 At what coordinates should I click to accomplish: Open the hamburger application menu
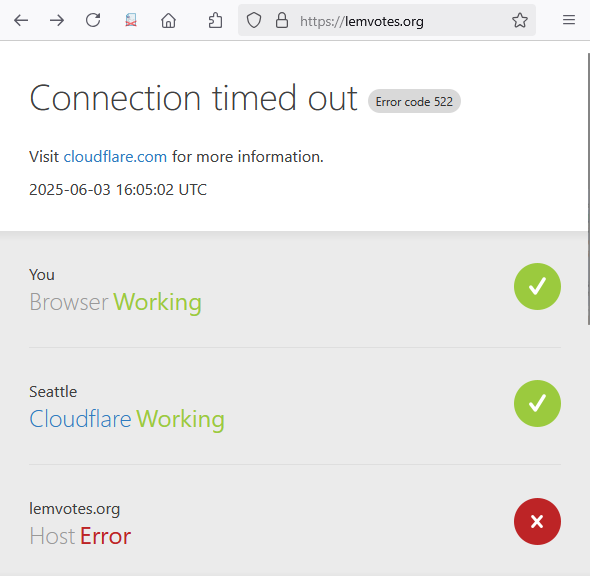[569, 20]
